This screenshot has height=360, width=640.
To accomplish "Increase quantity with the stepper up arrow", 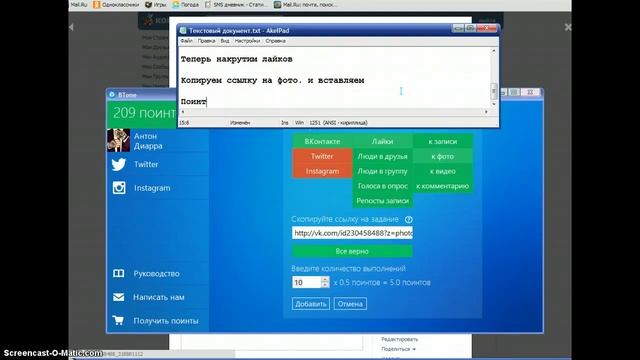I will pos(325,280).
